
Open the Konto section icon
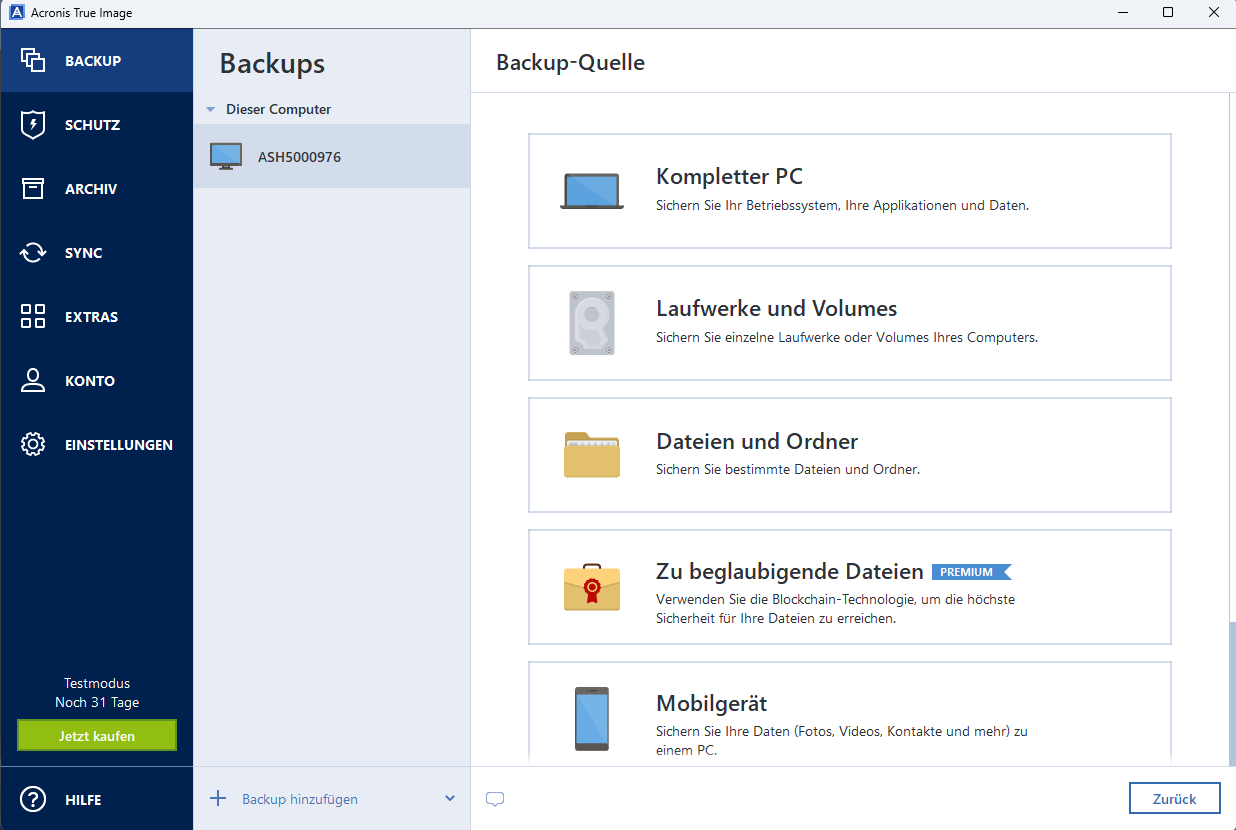tap(32, 380)
